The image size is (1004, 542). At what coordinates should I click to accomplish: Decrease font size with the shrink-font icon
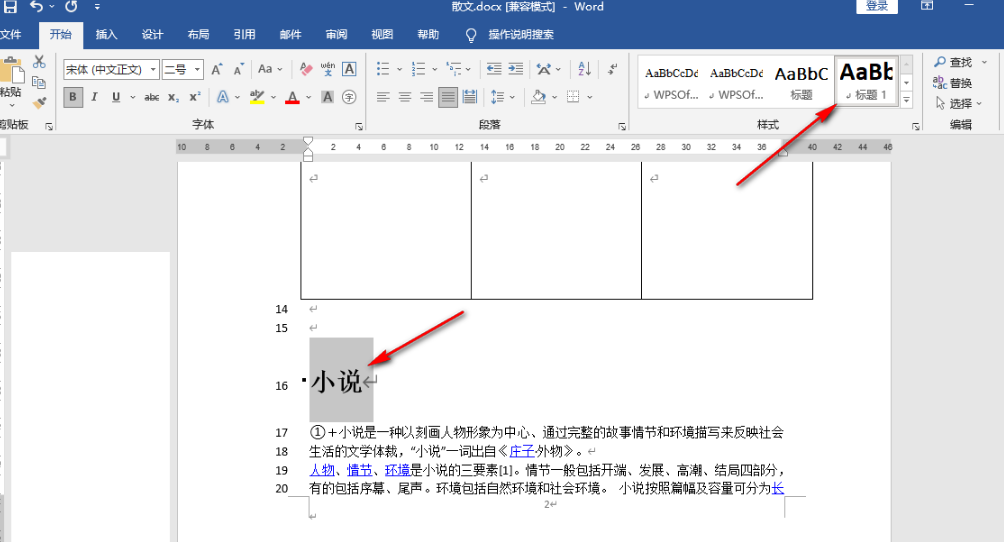pyautogui.click(x=239, y=69)
